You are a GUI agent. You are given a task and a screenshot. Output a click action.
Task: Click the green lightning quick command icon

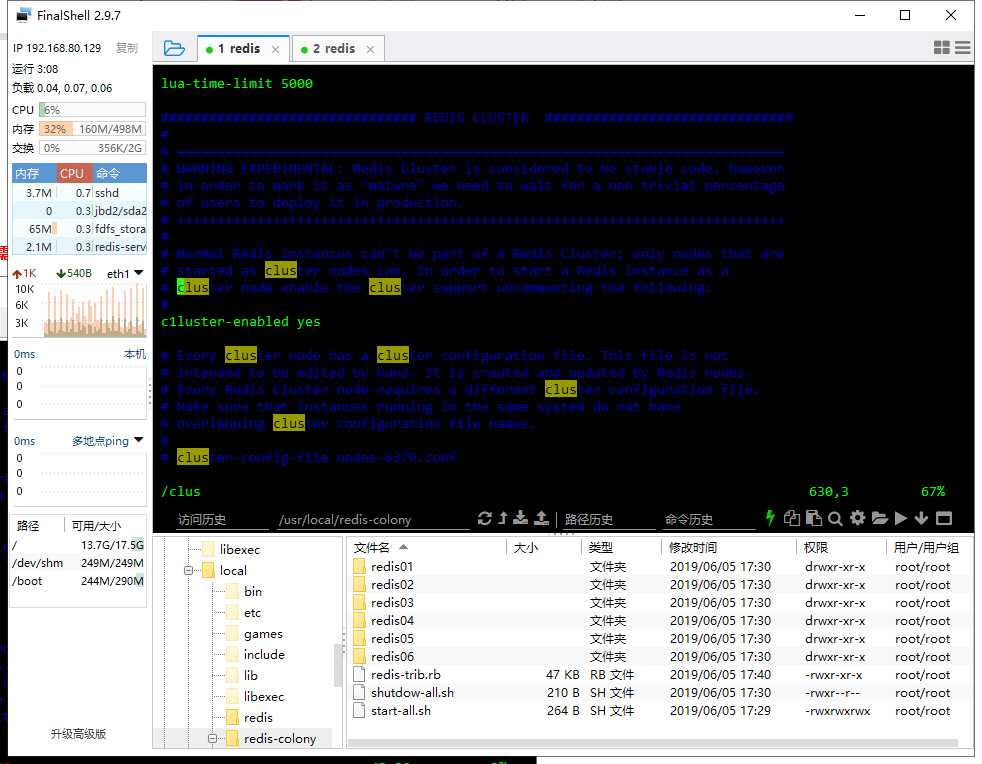pos(770,518)
